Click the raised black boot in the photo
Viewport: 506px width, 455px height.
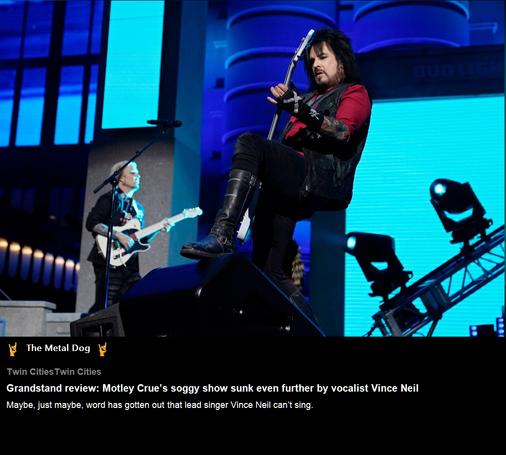coord(222,215)
